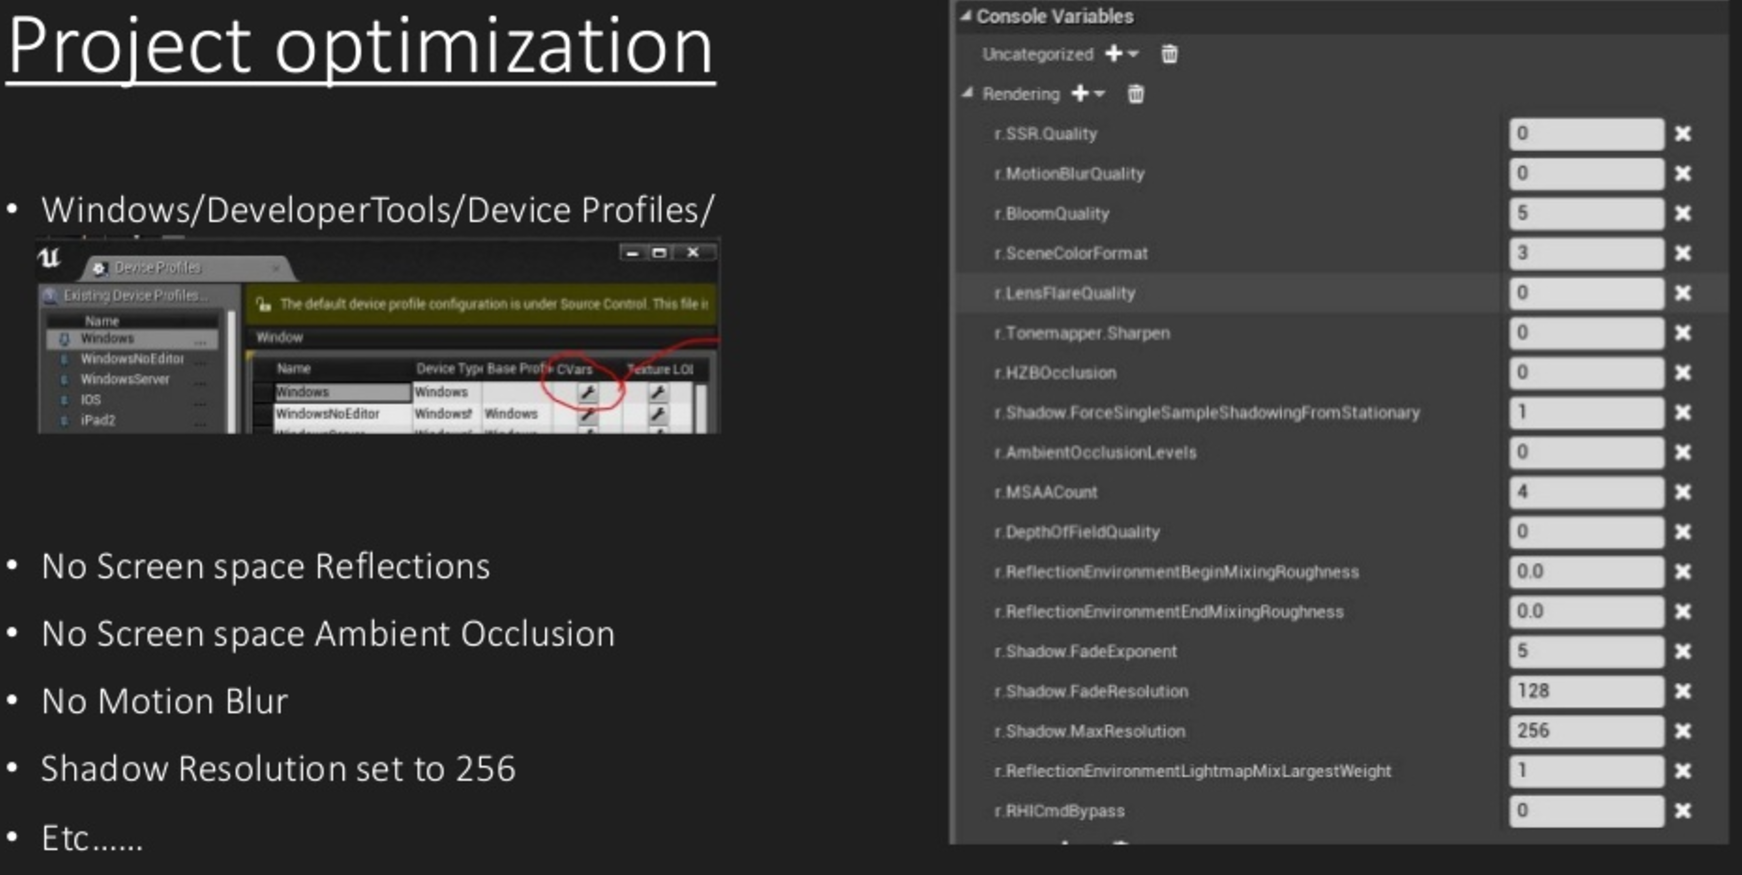
Task: Remove the r.HZBOcclusion variable
Action: (1683, 373)
